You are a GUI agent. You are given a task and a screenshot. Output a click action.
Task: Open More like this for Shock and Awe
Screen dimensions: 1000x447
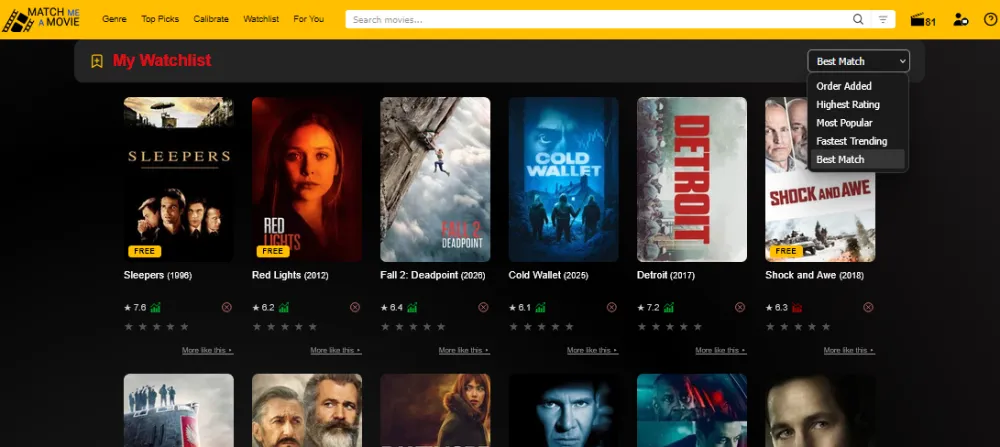[849, 350]
